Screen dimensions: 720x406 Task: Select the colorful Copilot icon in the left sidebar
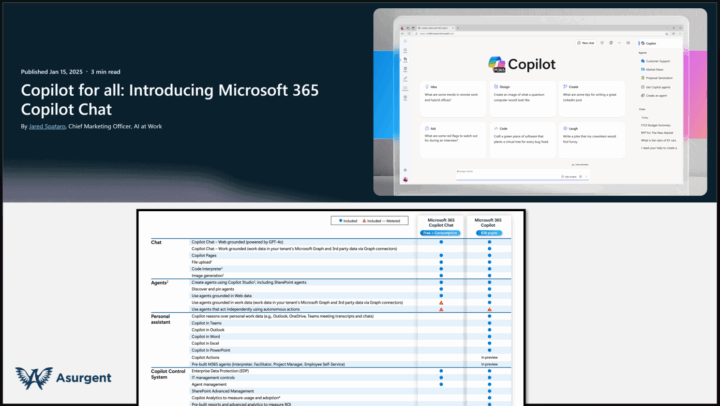(x=405, y=59)
